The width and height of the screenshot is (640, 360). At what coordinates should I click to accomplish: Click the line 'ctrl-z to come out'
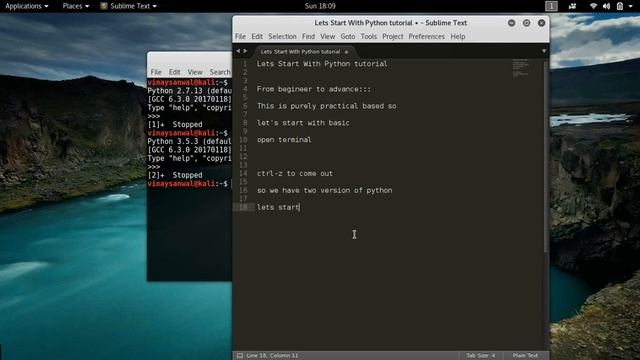click(x=295, y=173)
